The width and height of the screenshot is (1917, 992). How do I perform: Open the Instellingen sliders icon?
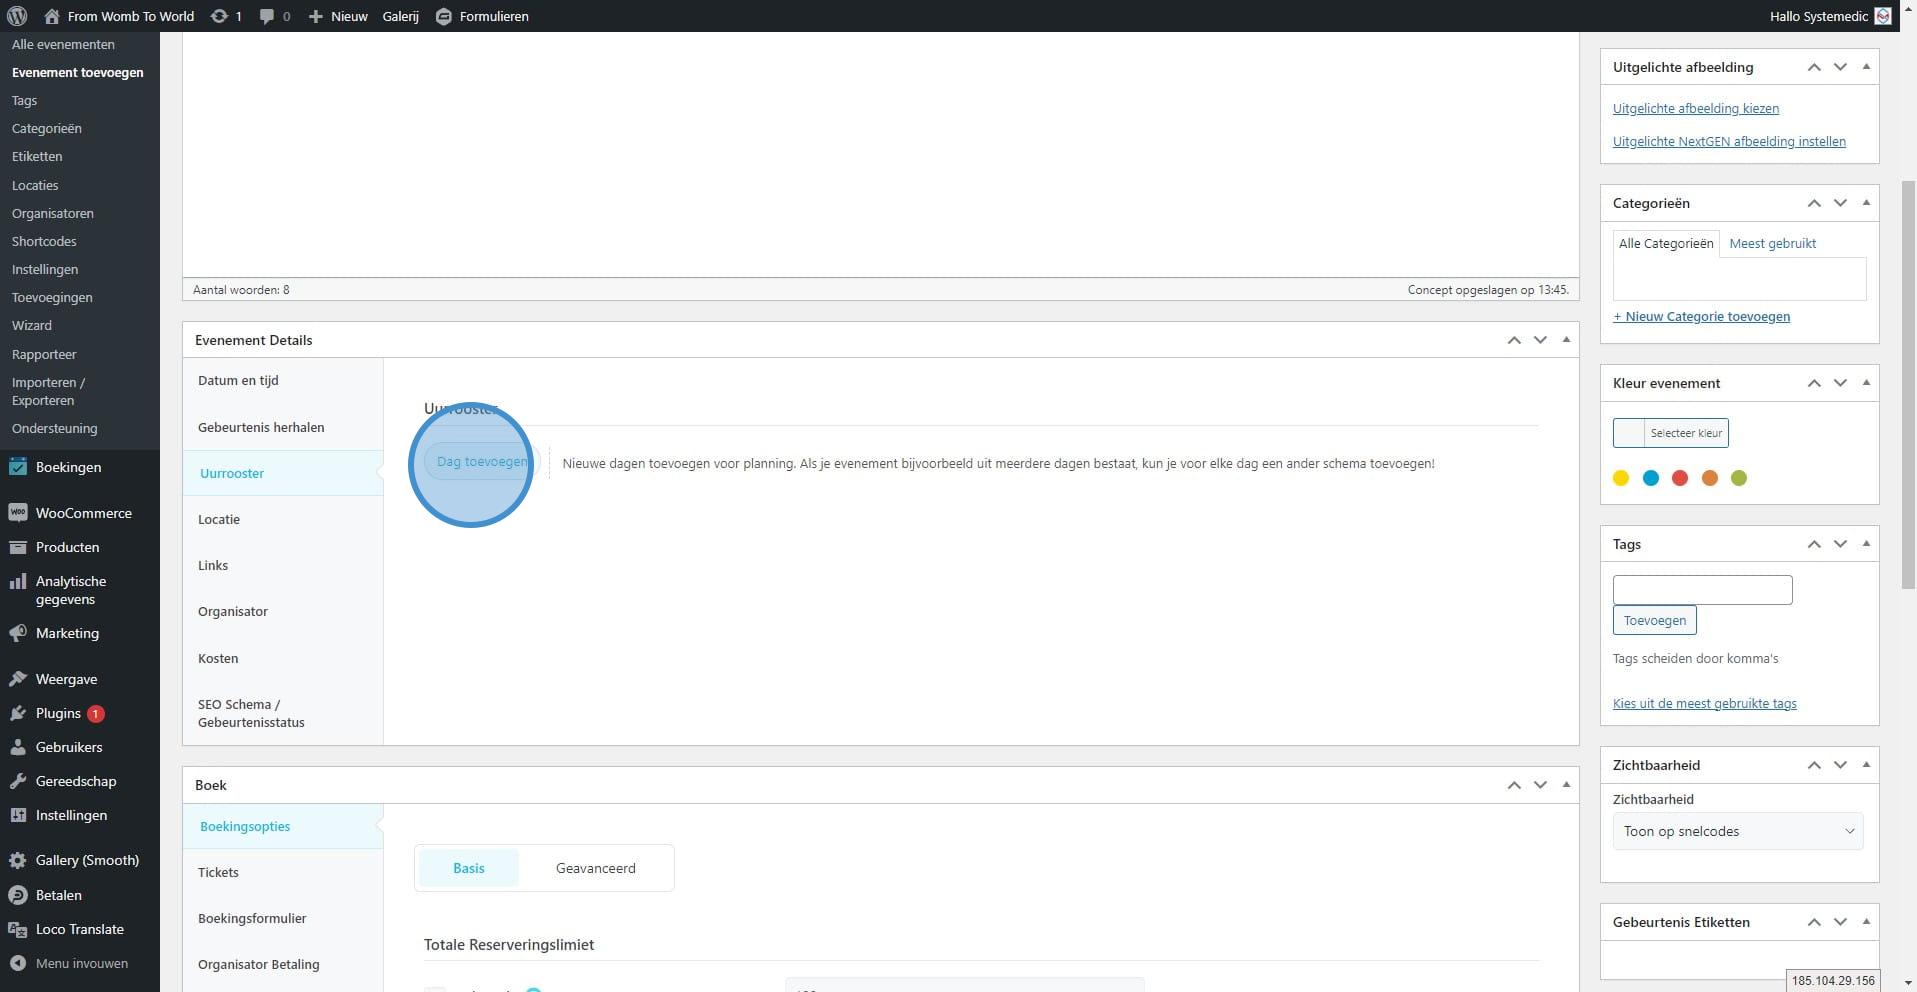(17, 815)
